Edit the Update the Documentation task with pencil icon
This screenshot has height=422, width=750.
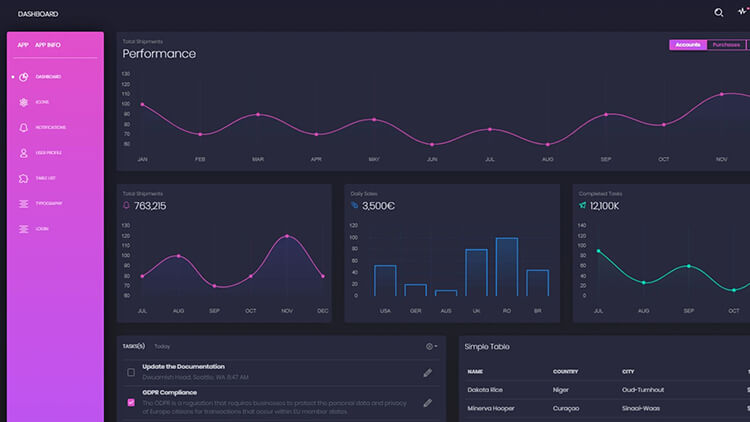(x=428, y=373)
